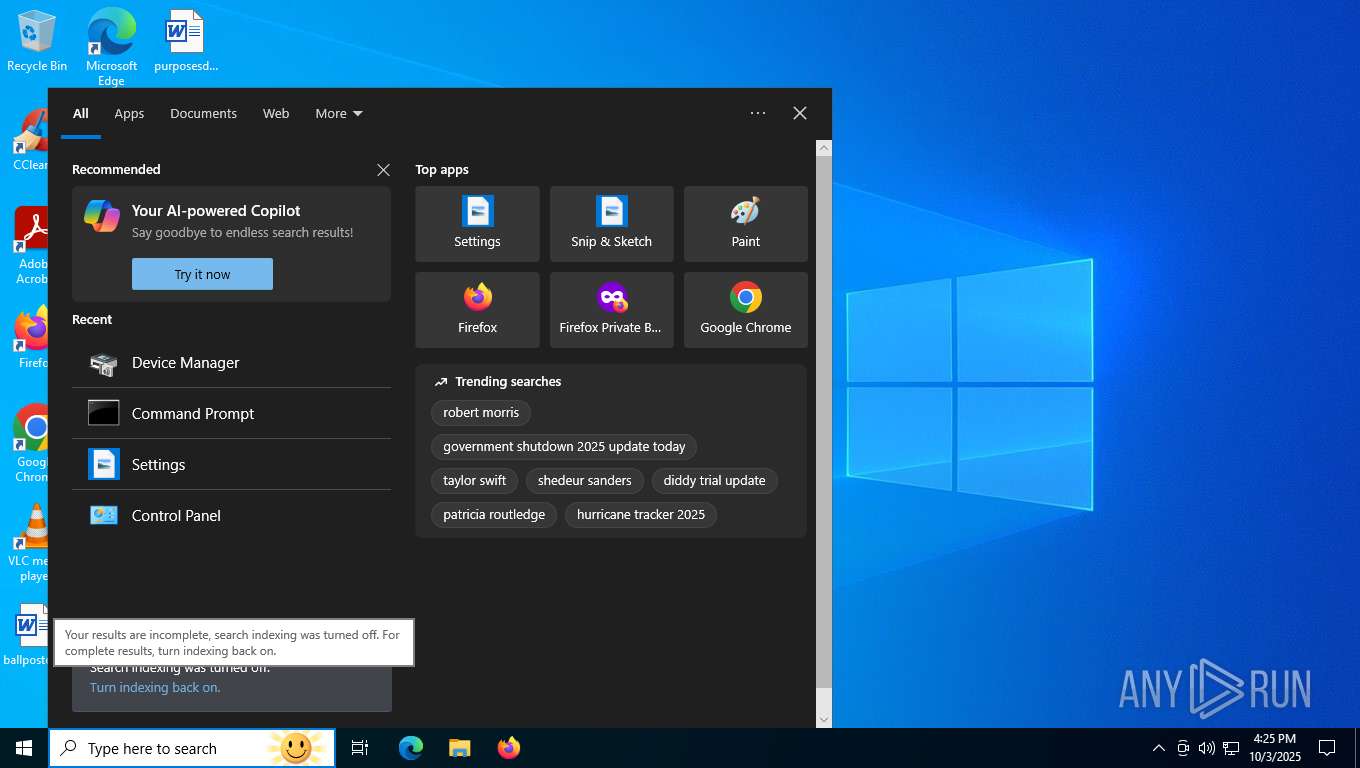The image size is (1360, 768).
Task: Launch Google Chrome tile in Top apps
Action: coord(745,310)
